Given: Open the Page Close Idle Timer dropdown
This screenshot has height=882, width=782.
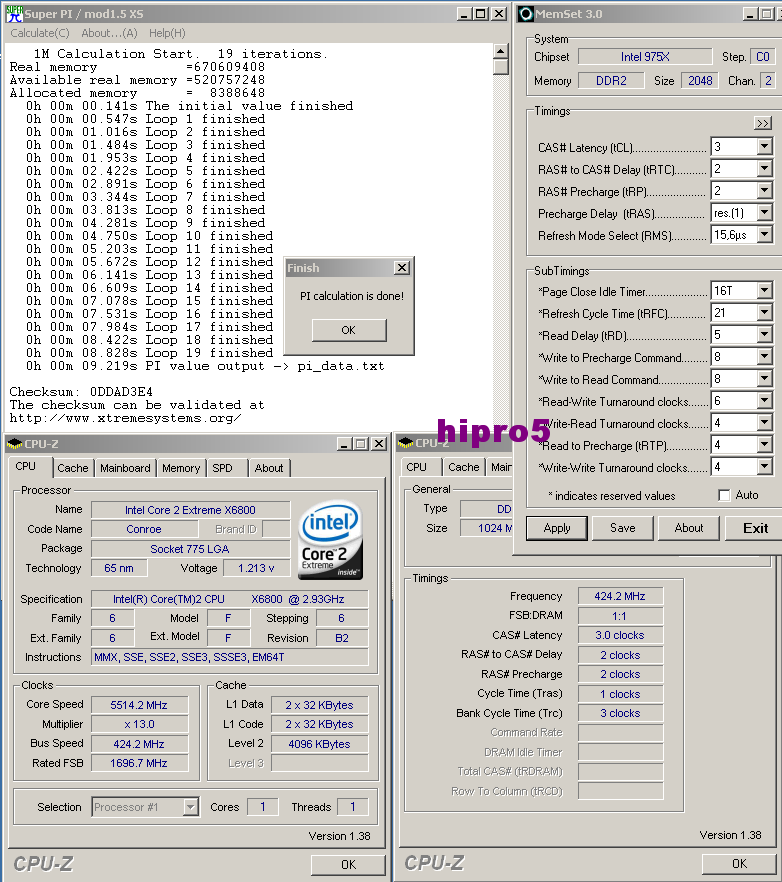Looking at the screenshot, I should click(764, 291).
